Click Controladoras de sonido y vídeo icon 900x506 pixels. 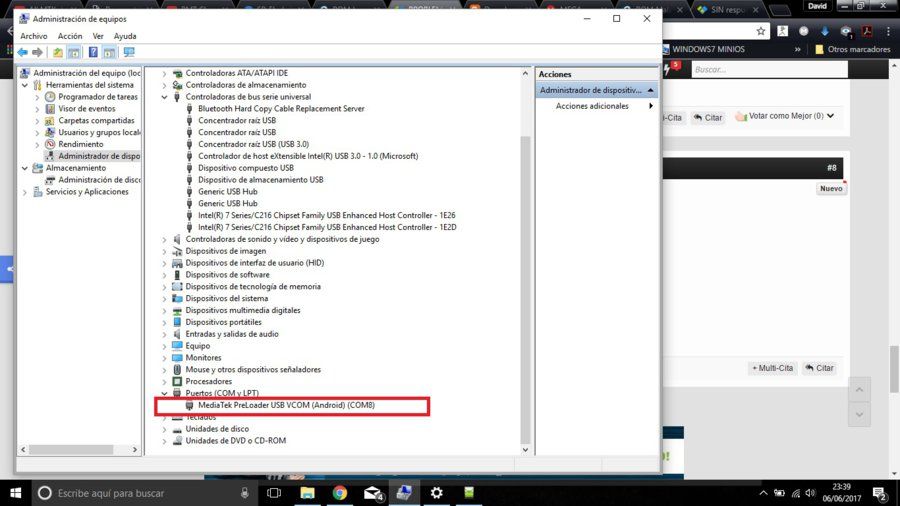pyautogui.click(x=177, y=239)
